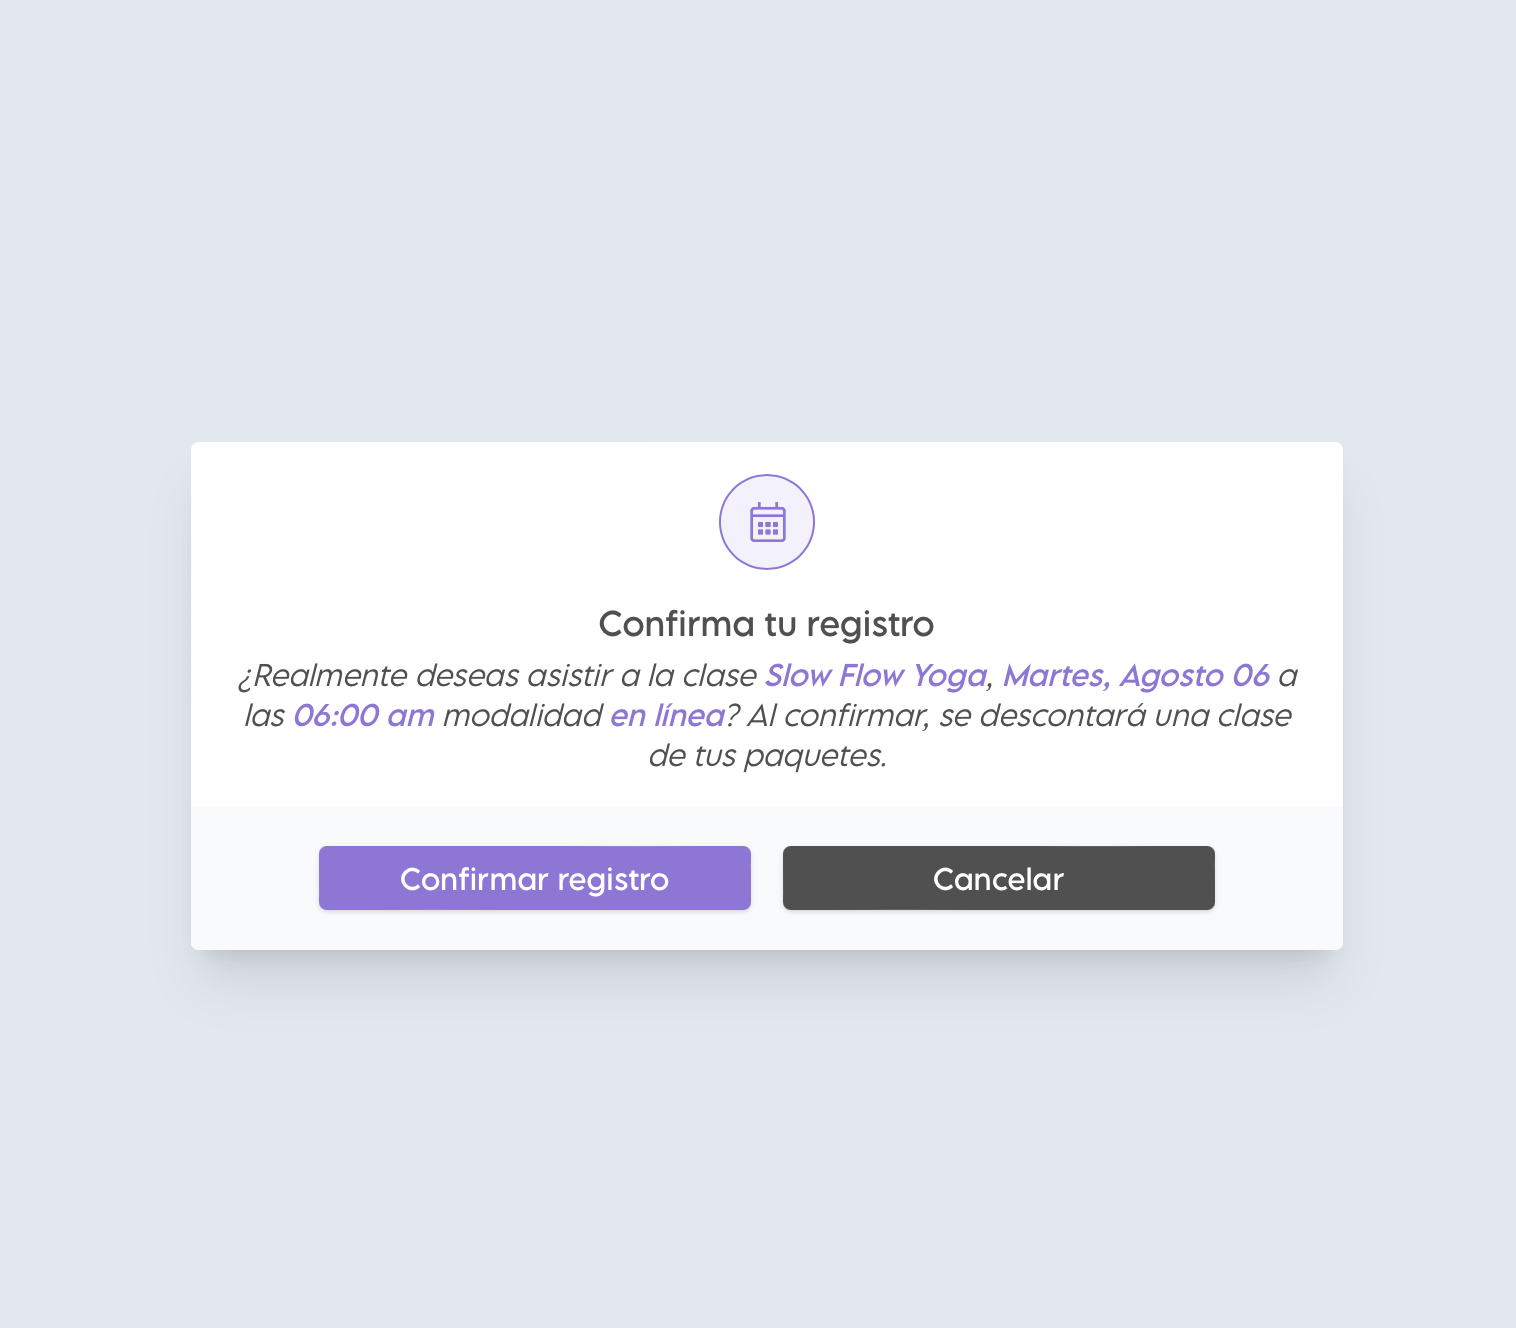The height and width of the screenshot is (1328, 1516).
Task: Click the word "modalidad" in the message
Action: pos(522,716)
